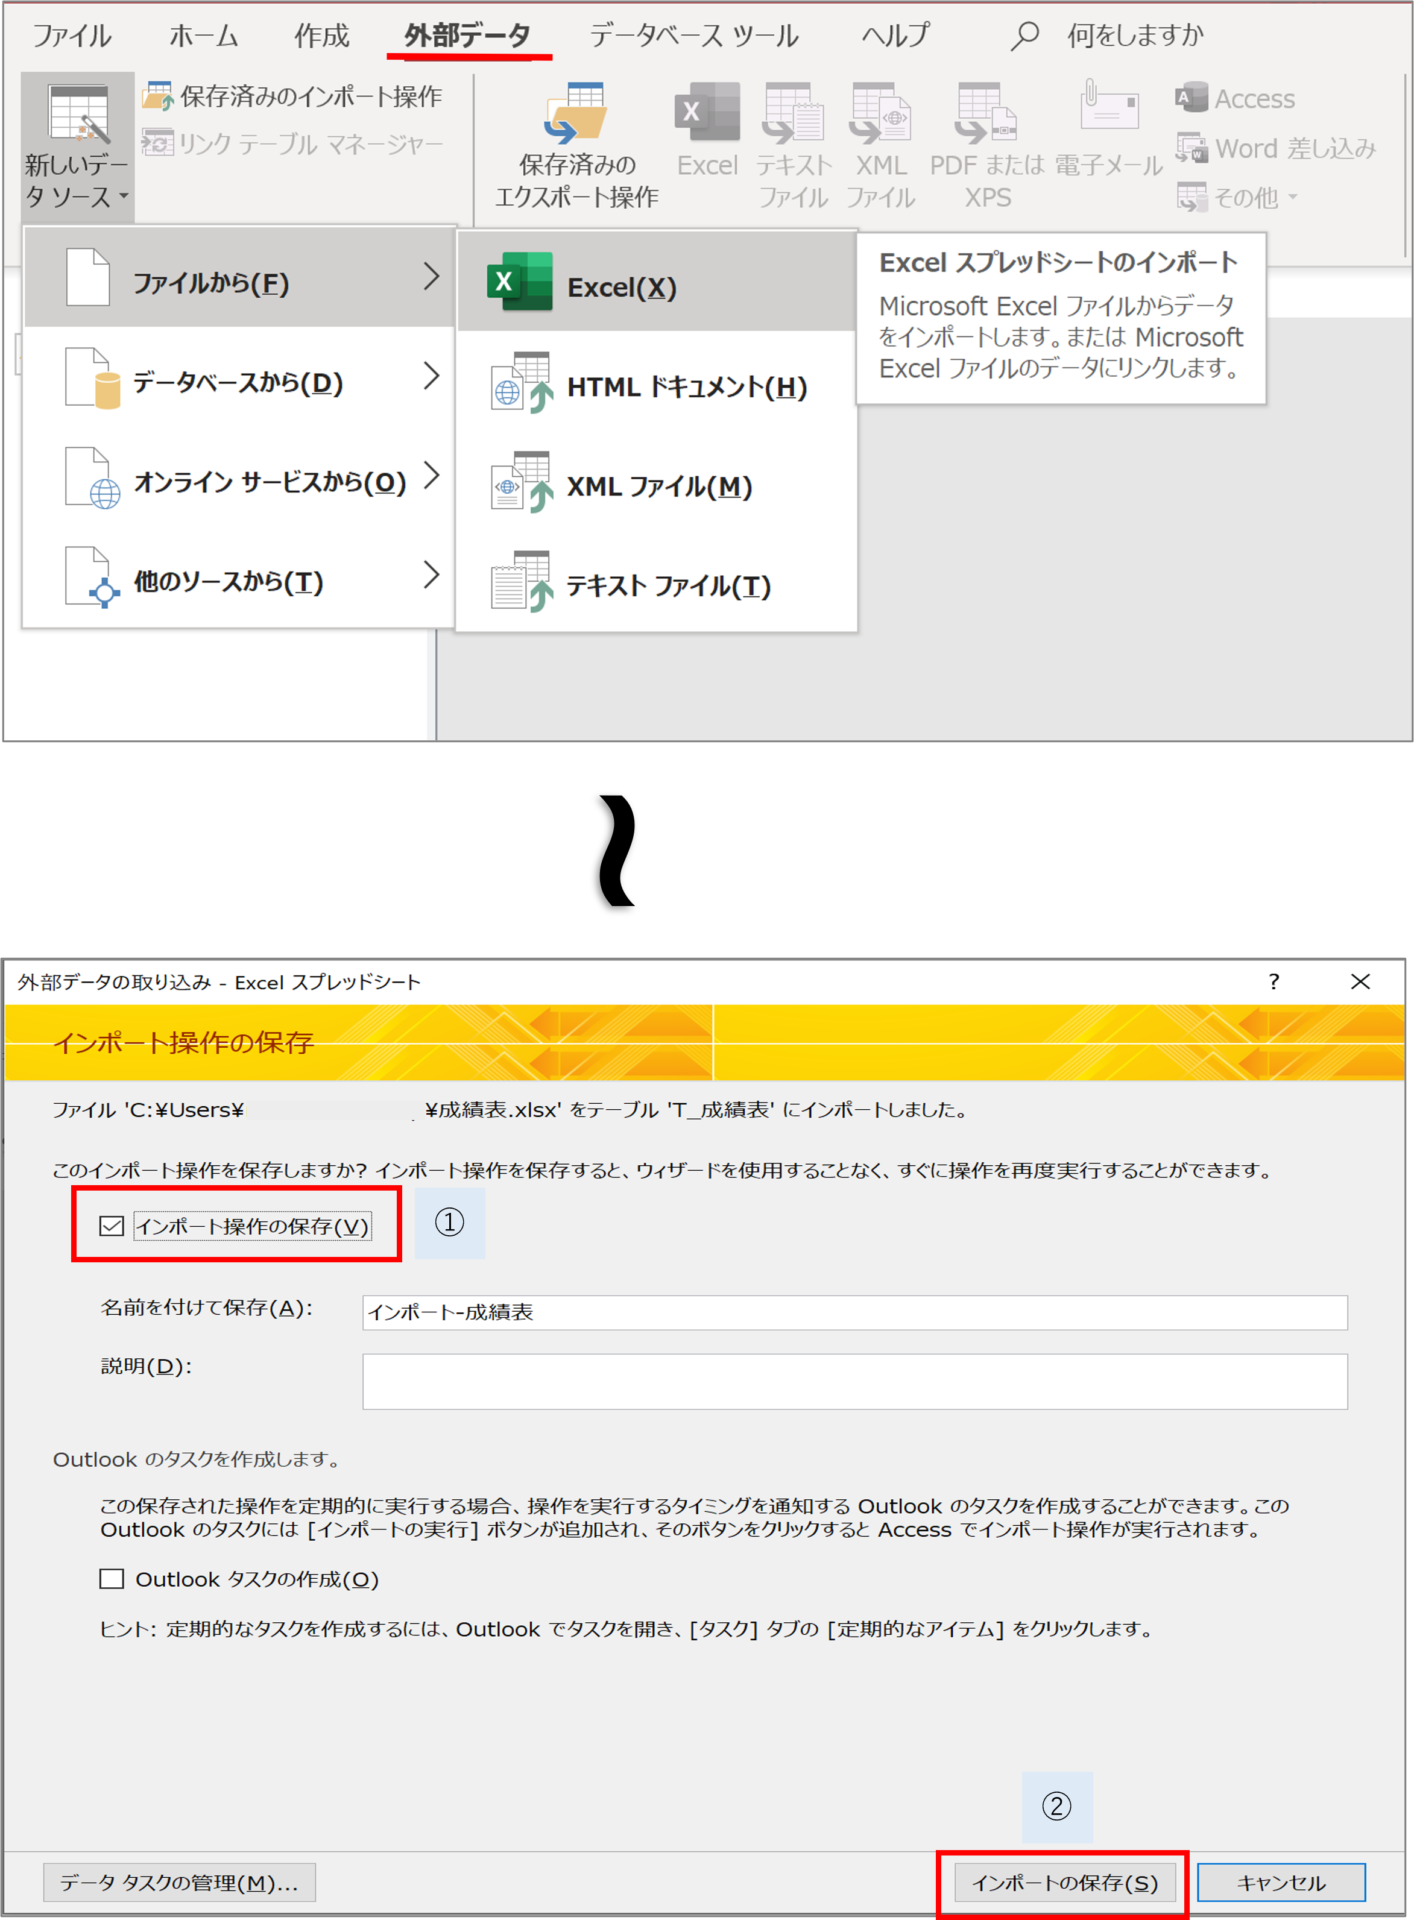This screenshot has height=1920, width=1414.
Task: Open the ヘルプ tab
Action: [x=896, y=36]
